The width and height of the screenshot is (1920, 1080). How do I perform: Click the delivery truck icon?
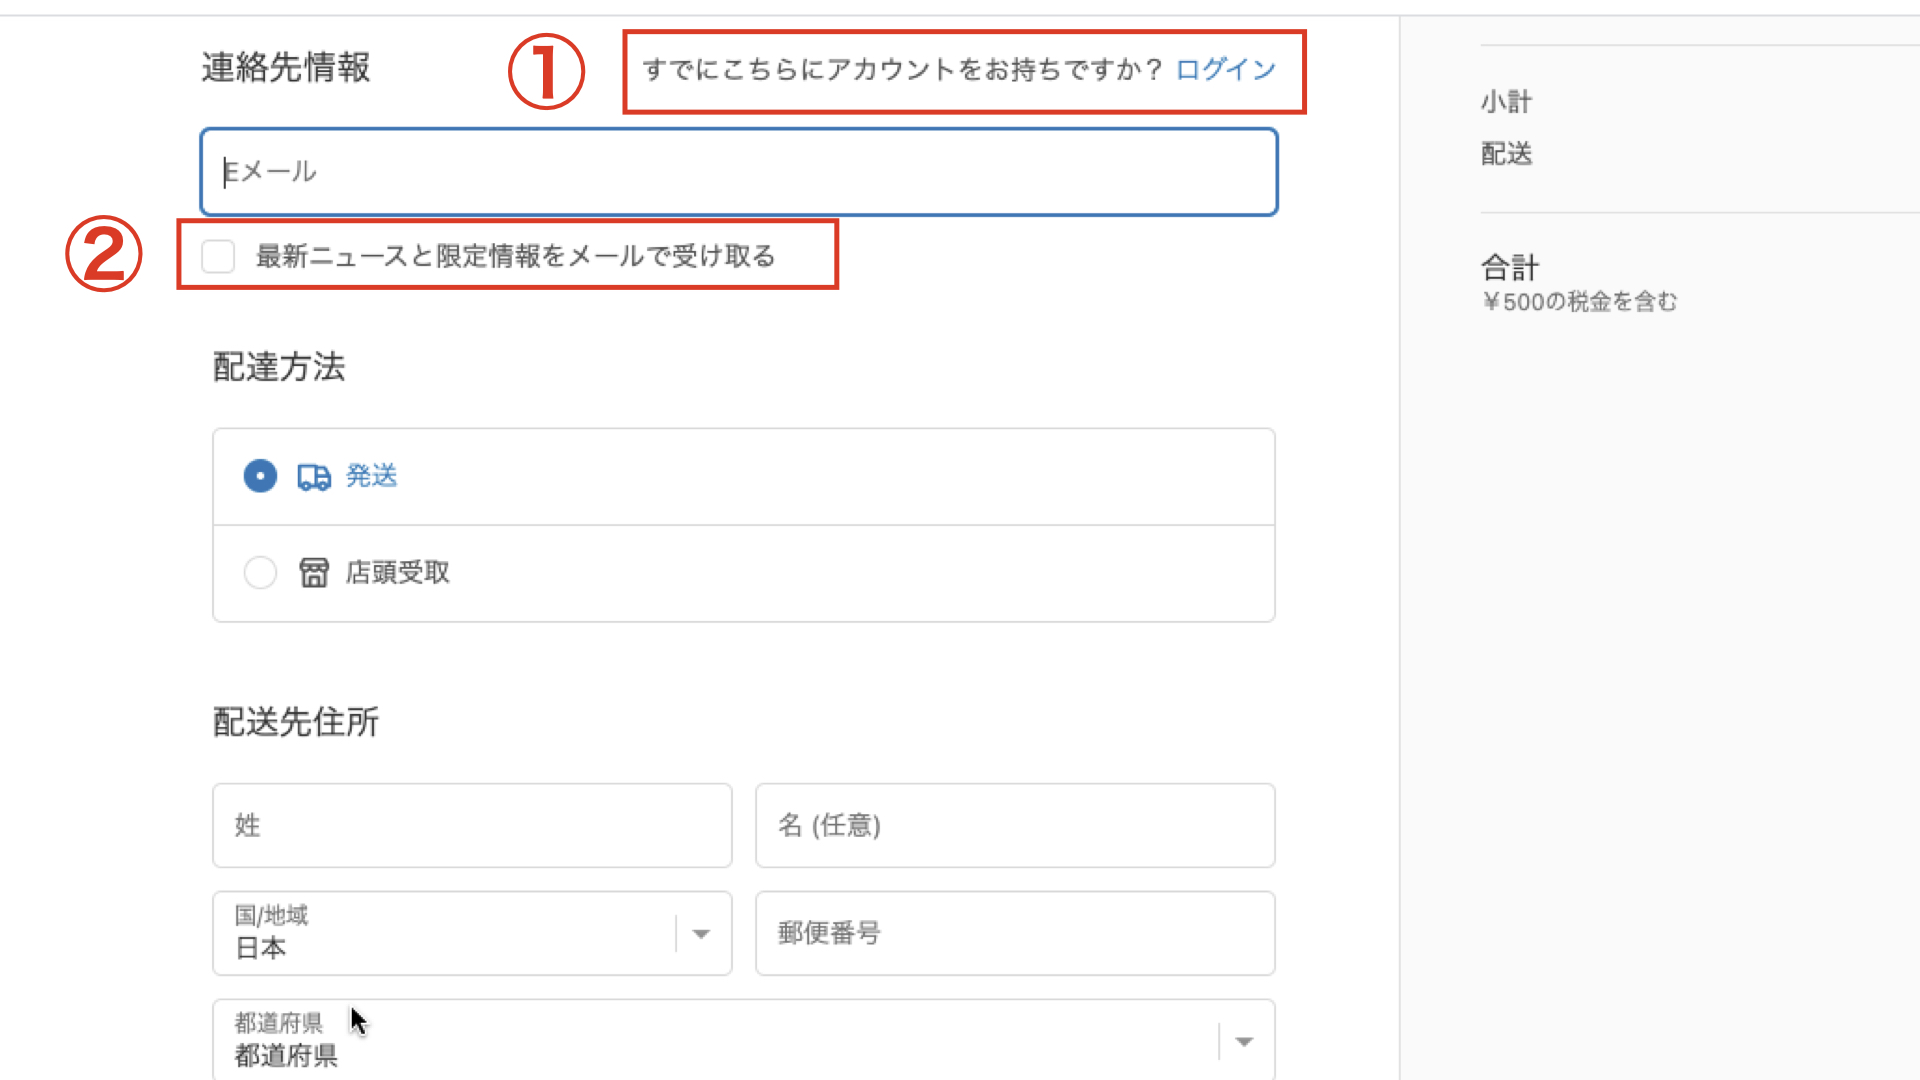(314, 477)
